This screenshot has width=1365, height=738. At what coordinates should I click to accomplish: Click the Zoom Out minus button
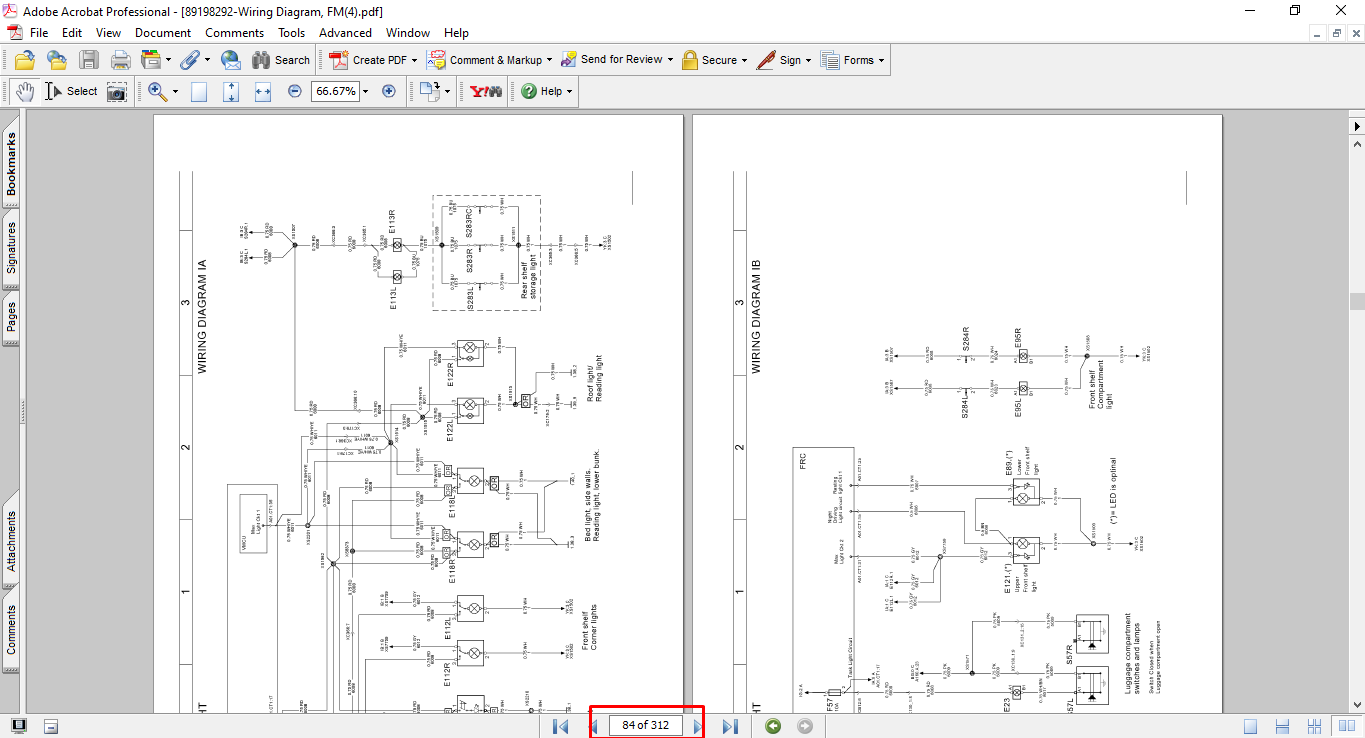(x=295, y=91)
